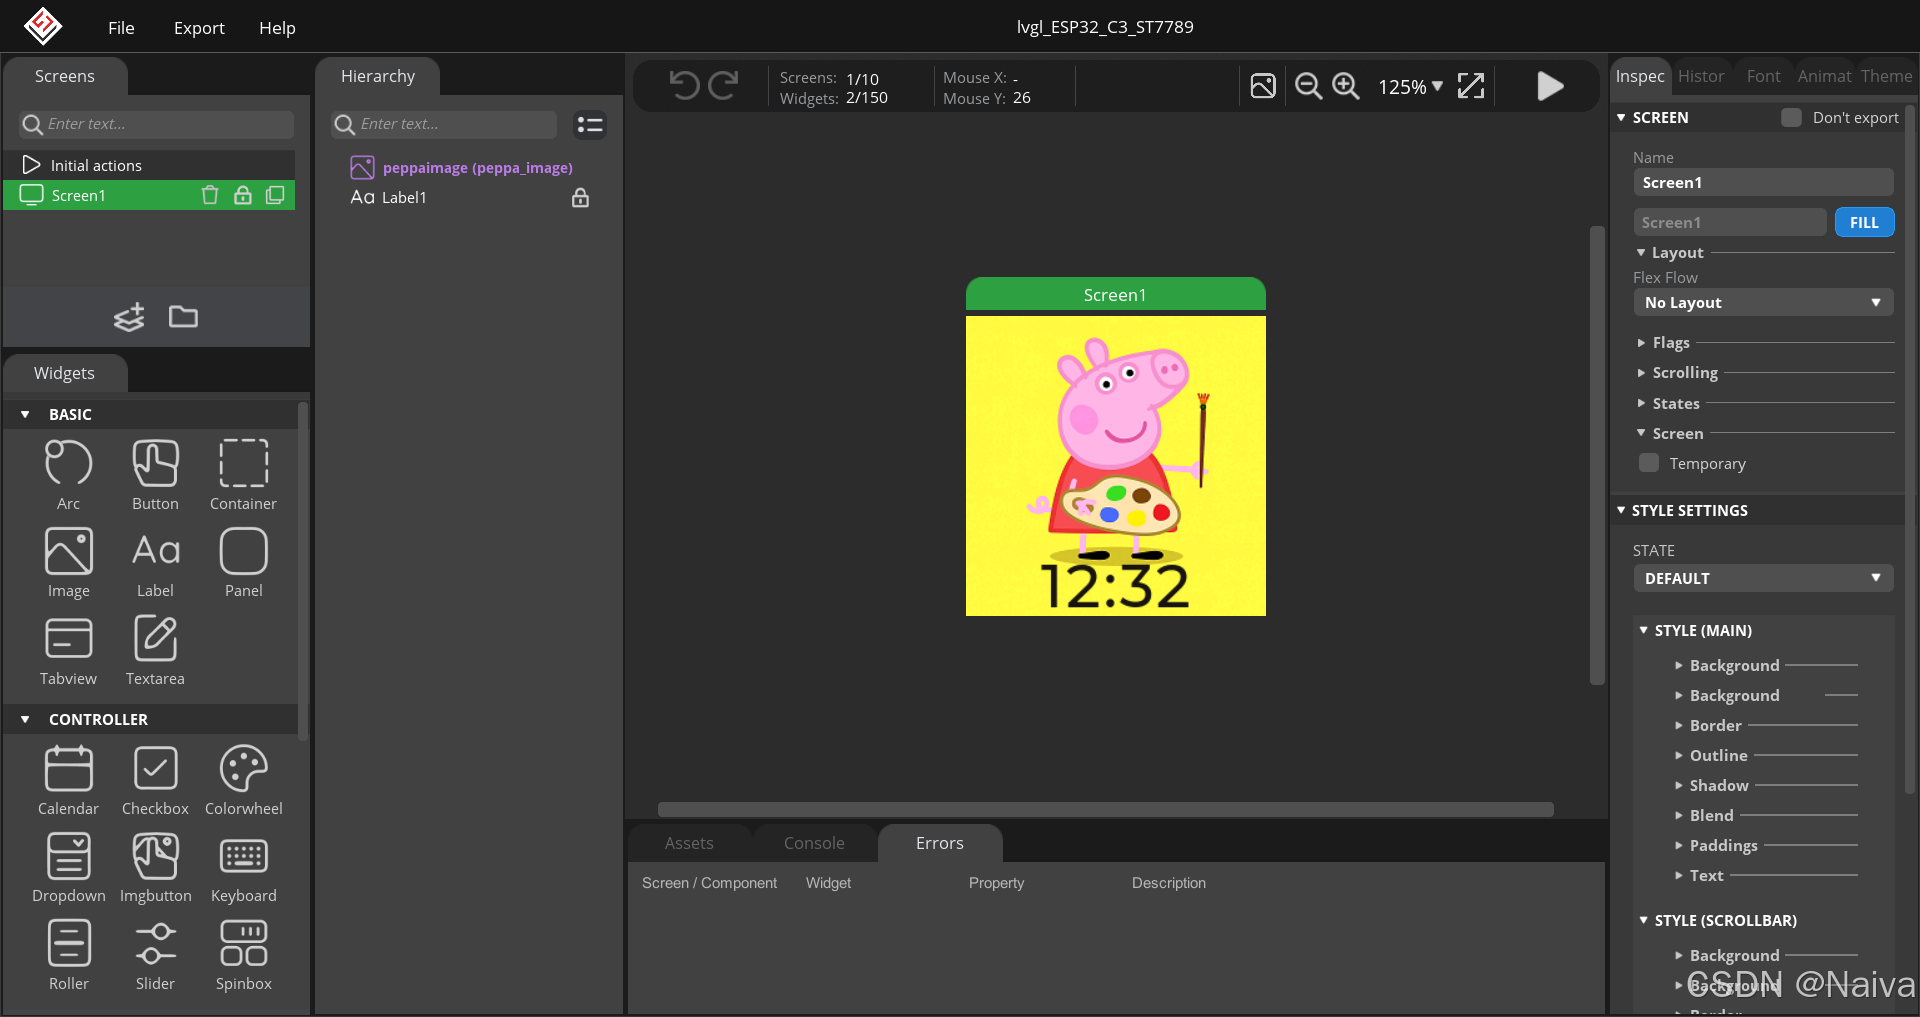
Task: Select the Container widget
Action: click(x=243, y=475)
